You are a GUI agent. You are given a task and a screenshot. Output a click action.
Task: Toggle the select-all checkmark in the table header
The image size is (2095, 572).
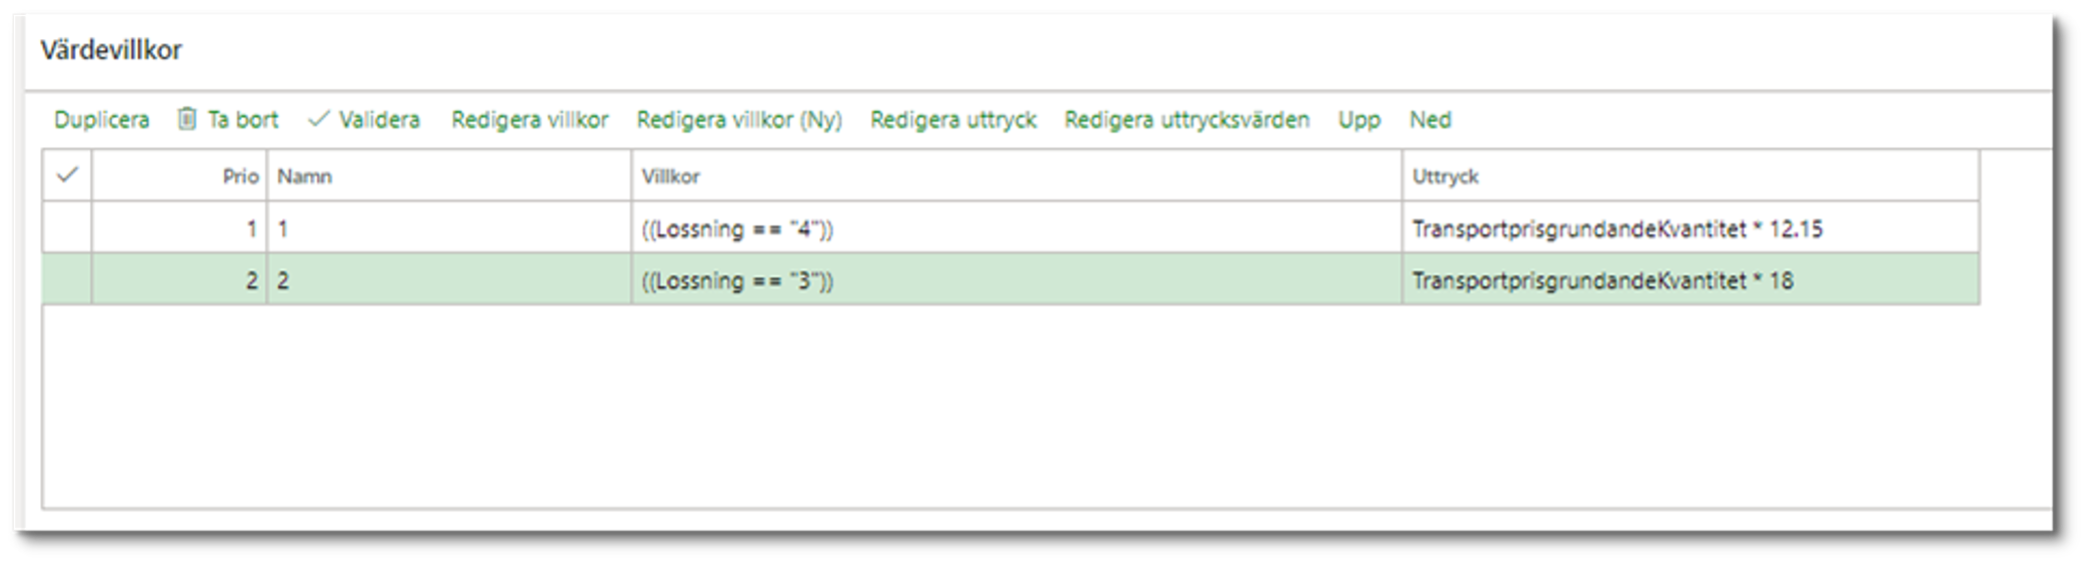click(67, 175)
